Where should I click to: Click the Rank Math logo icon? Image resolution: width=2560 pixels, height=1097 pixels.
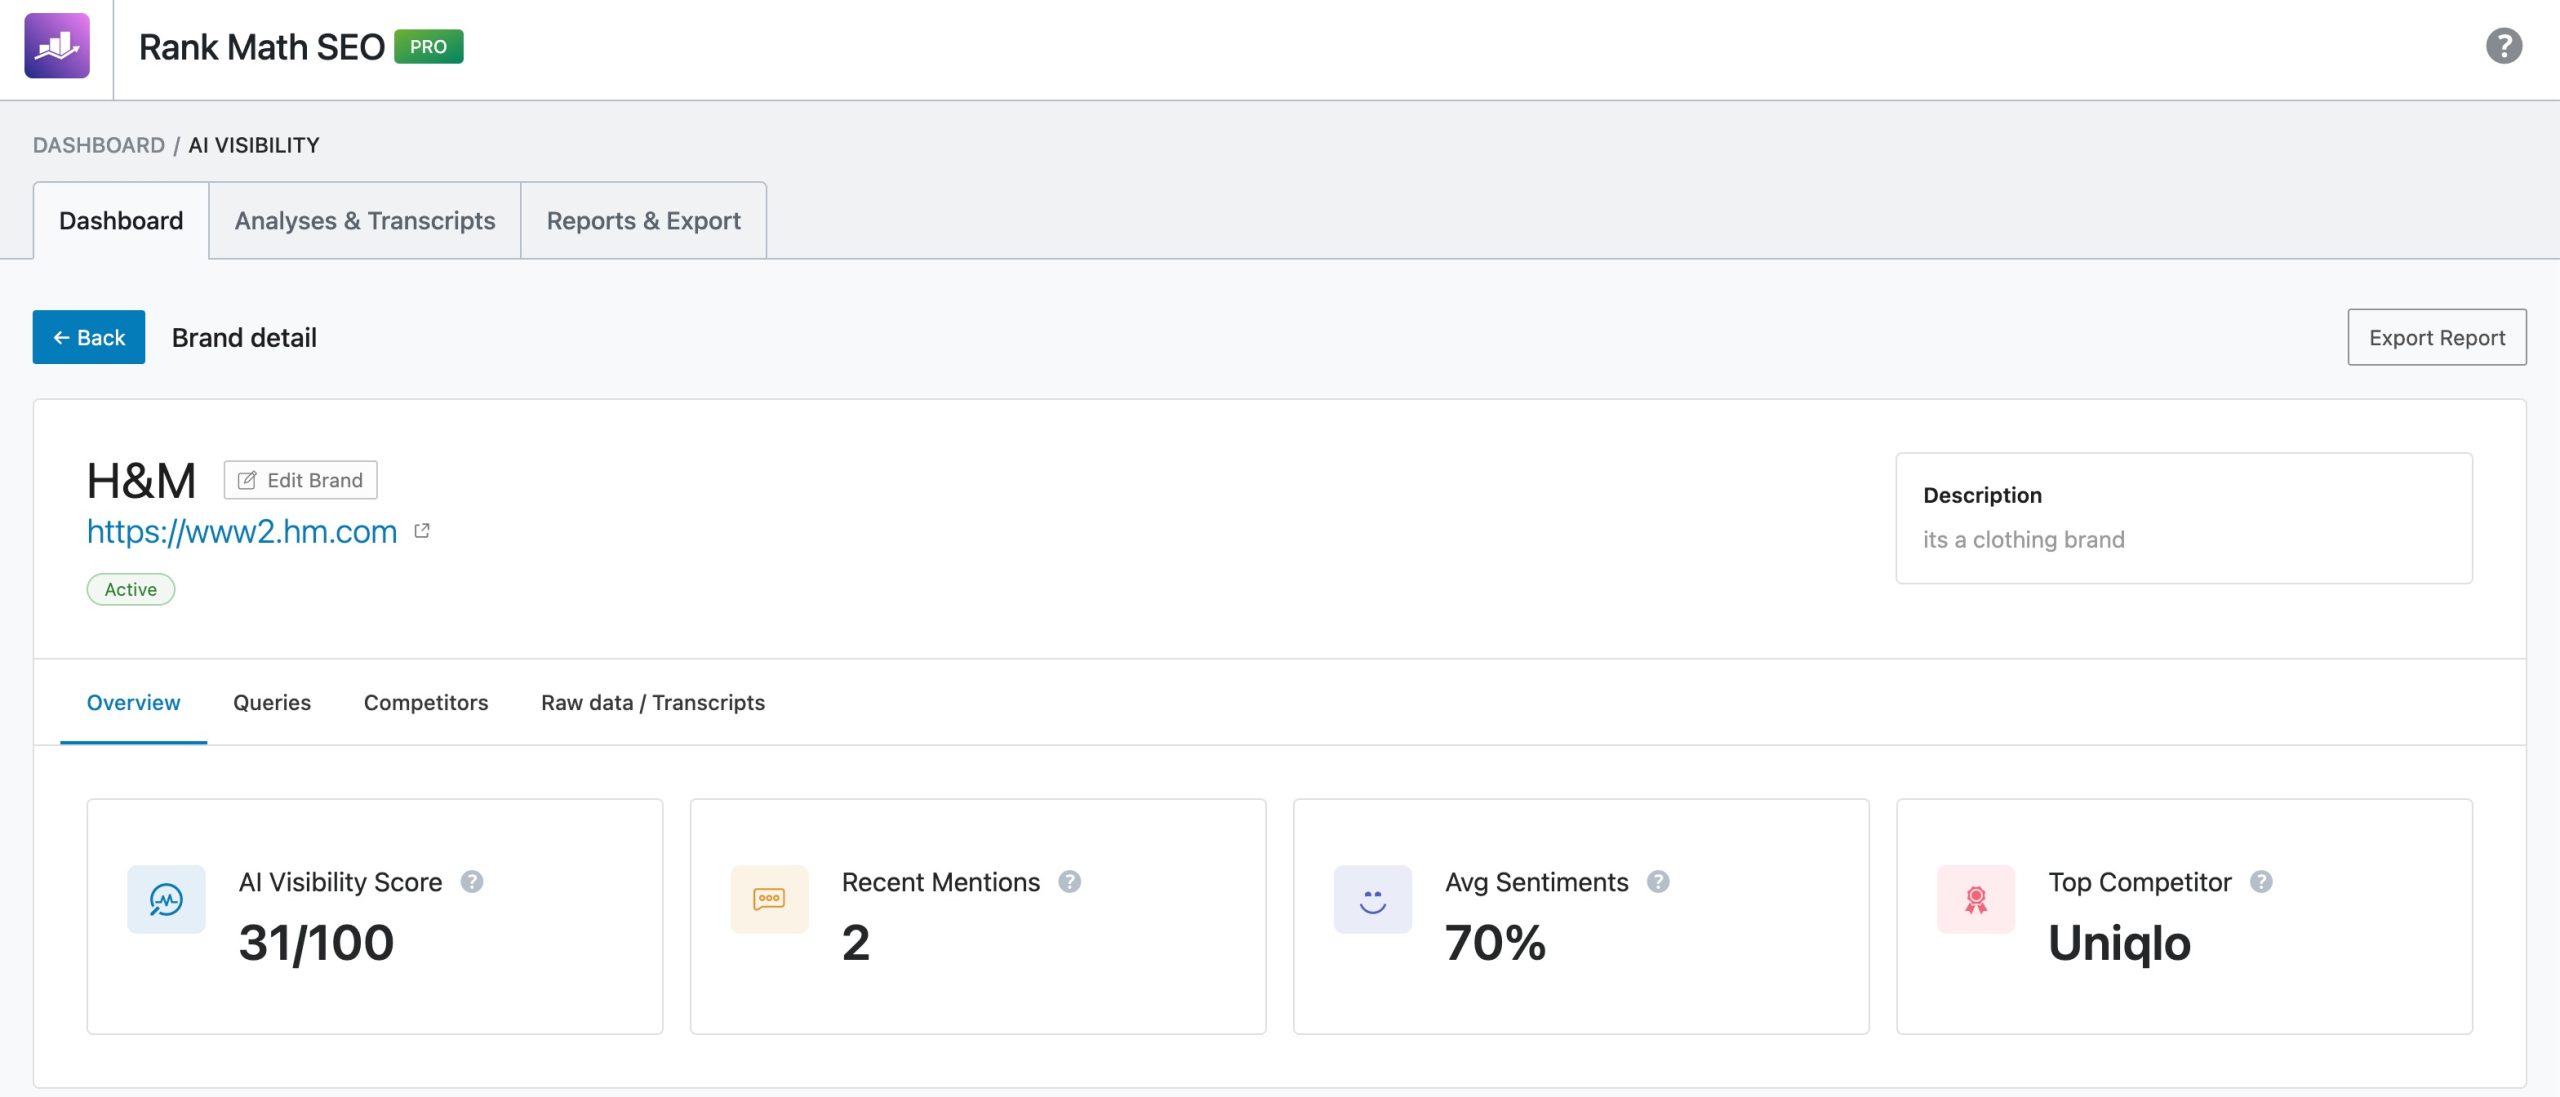57,46
